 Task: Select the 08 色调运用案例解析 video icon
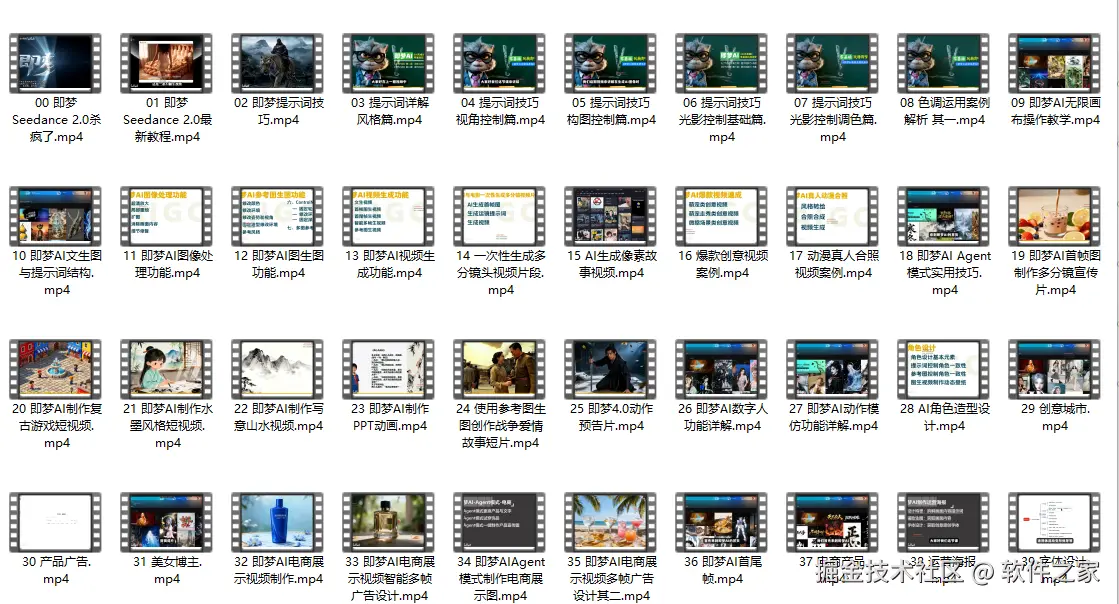point(943,63)
